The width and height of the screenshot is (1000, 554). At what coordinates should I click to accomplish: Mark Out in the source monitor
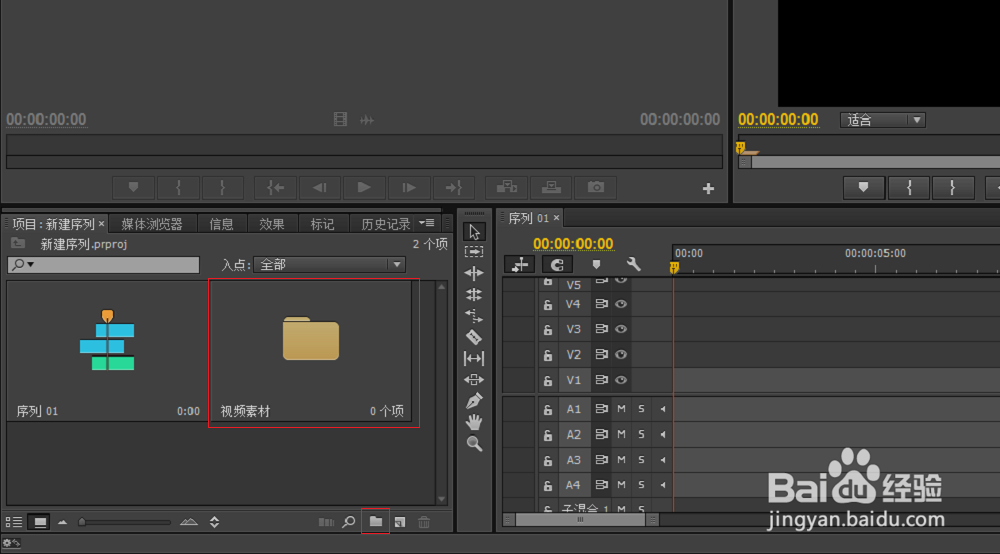(223, 187)
